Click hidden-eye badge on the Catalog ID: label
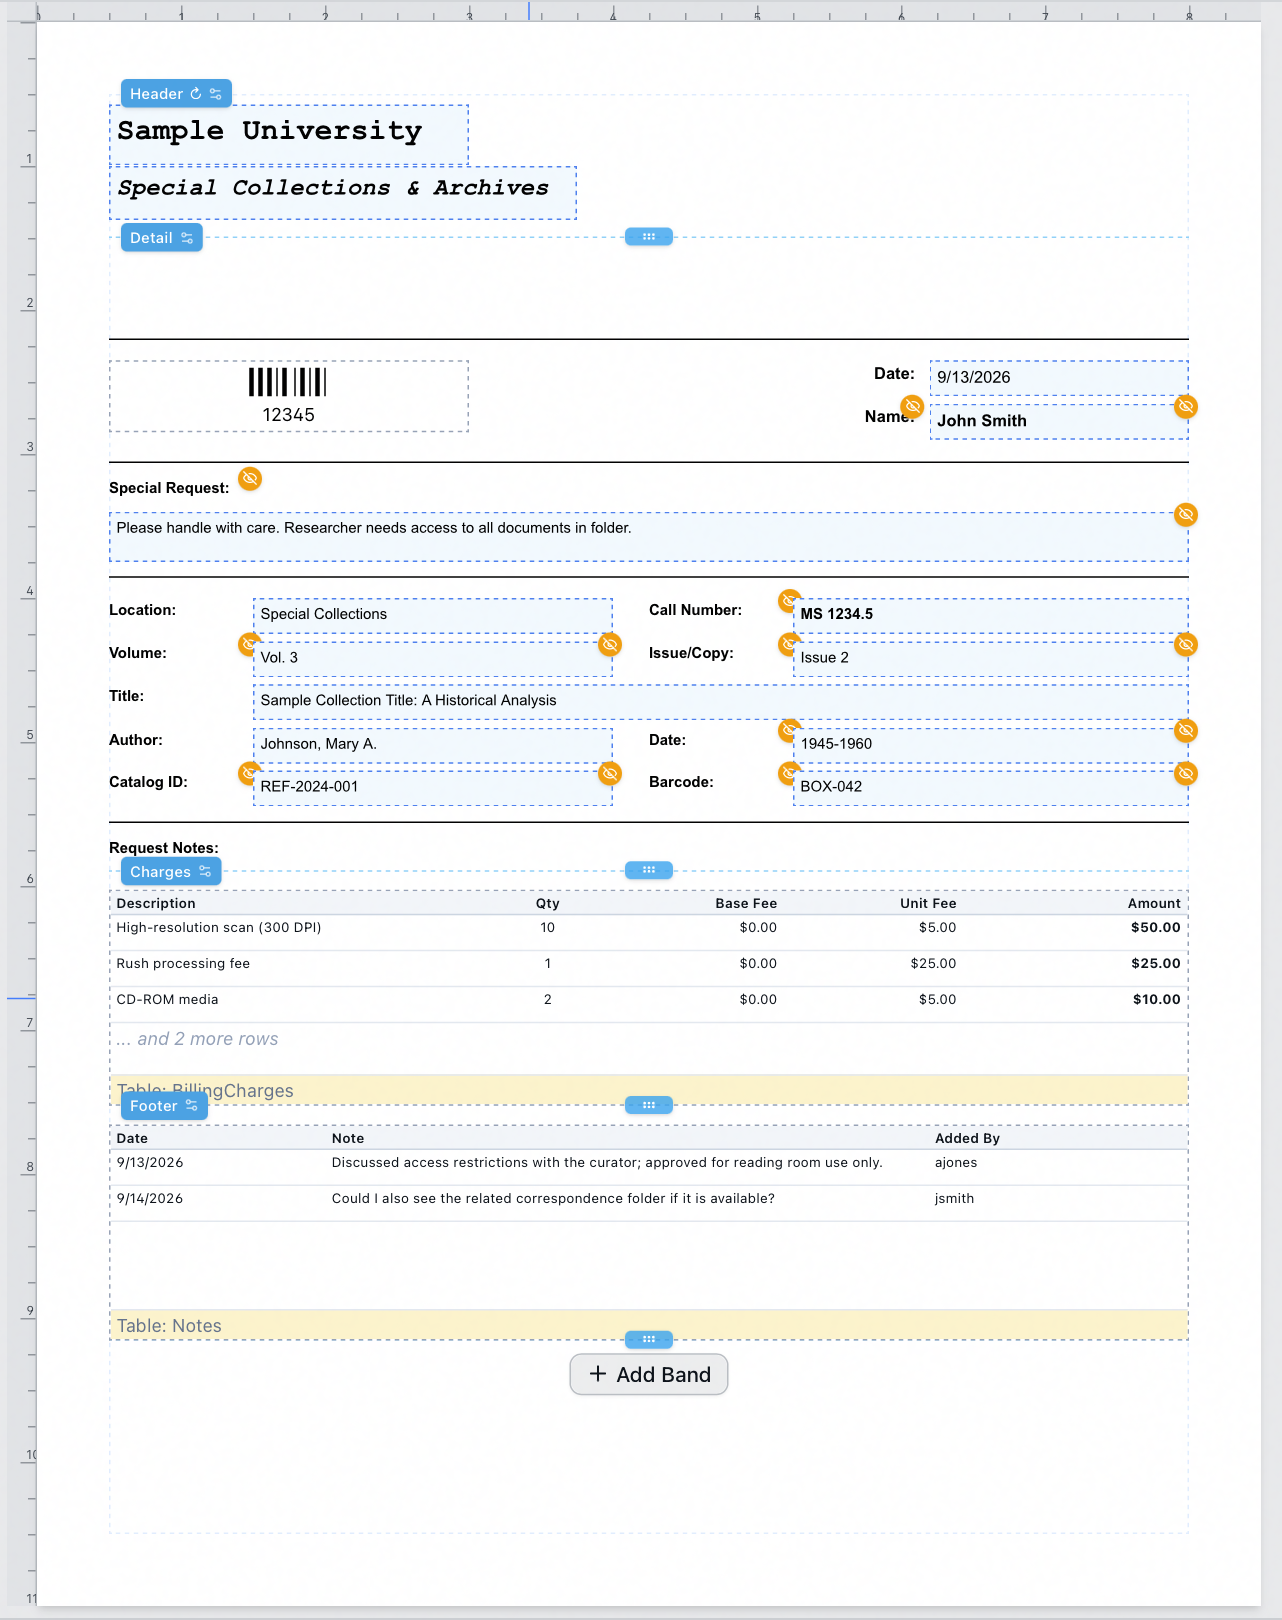 coord(248,773)
